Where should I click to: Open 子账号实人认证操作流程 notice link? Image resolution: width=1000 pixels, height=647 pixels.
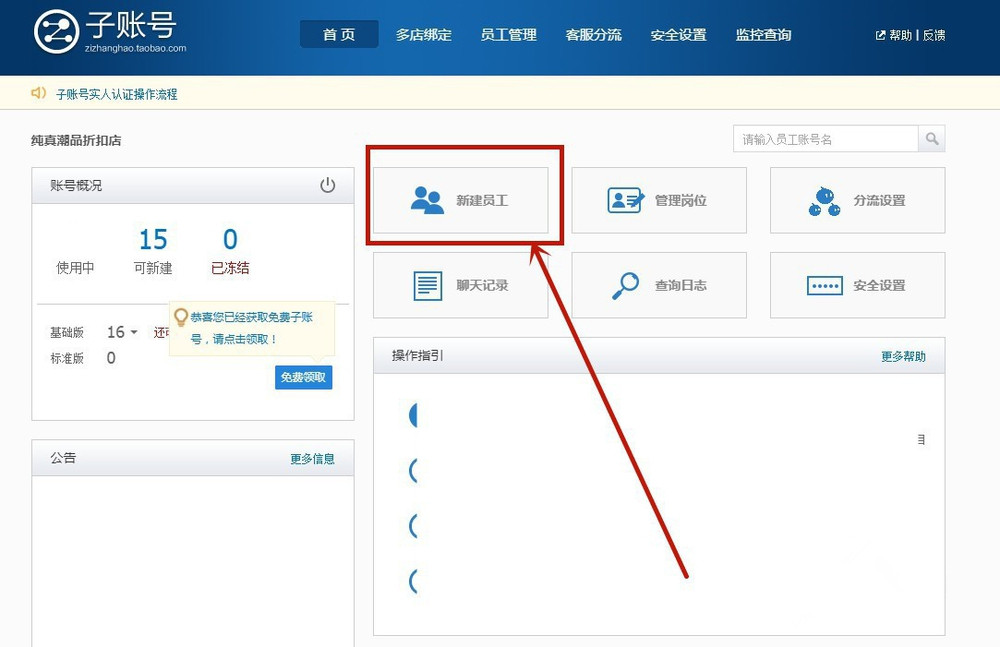point(117,94)
